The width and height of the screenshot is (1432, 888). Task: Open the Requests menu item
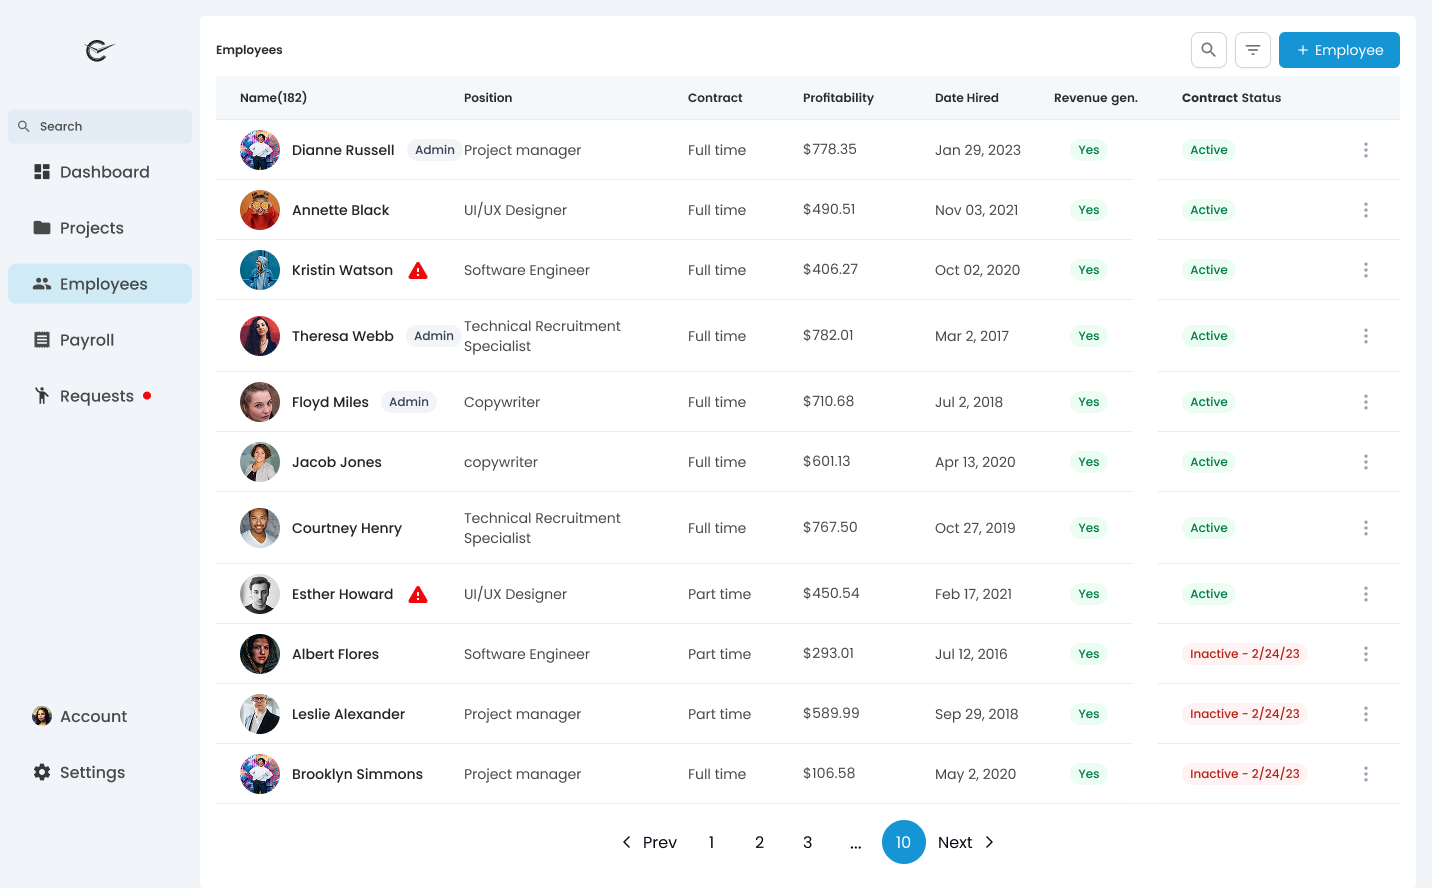coord(96,396)
